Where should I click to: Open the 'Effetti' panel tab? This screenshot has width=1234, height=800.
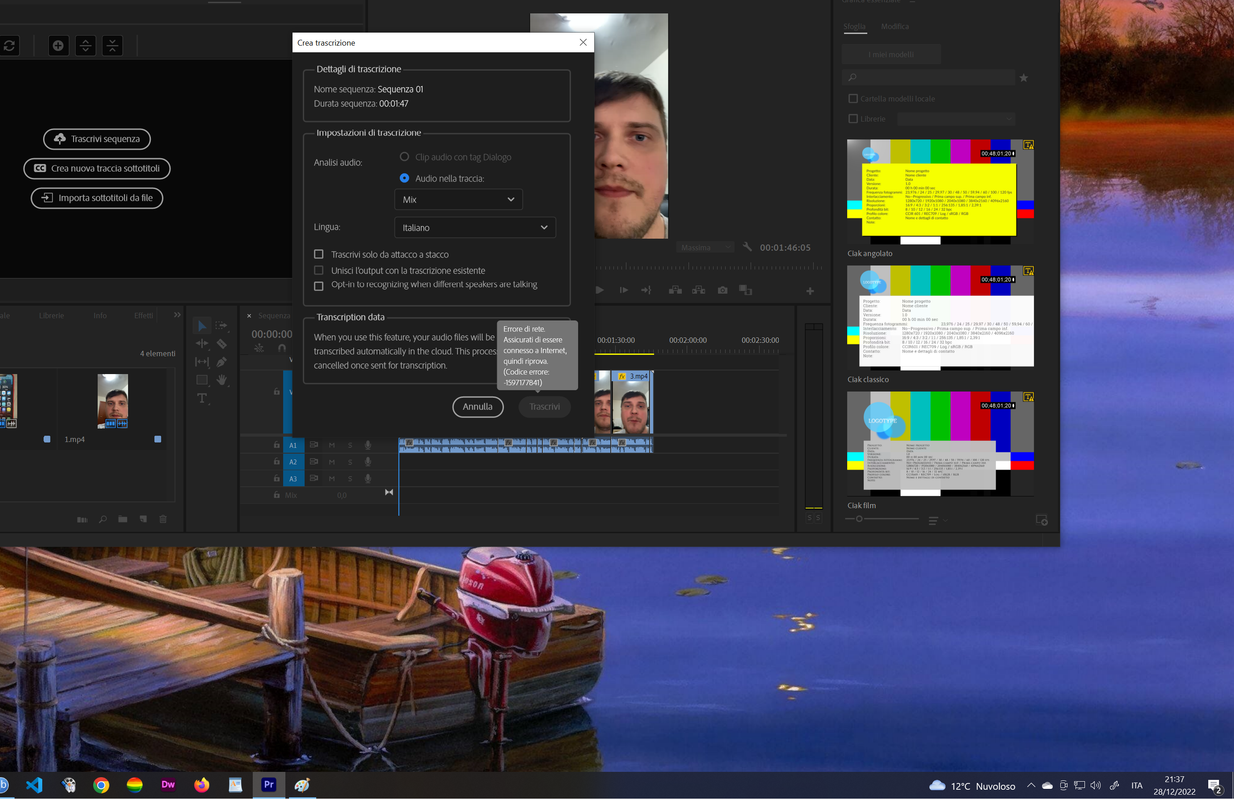click(x=144, y=315)
